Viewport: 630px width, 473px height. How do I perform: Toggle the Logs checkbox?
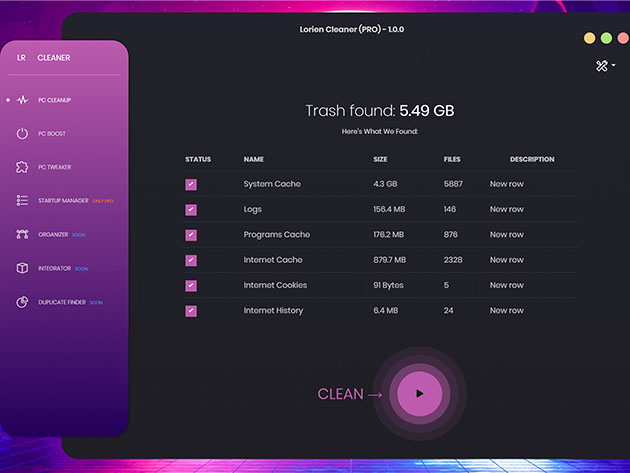point(191,210)
